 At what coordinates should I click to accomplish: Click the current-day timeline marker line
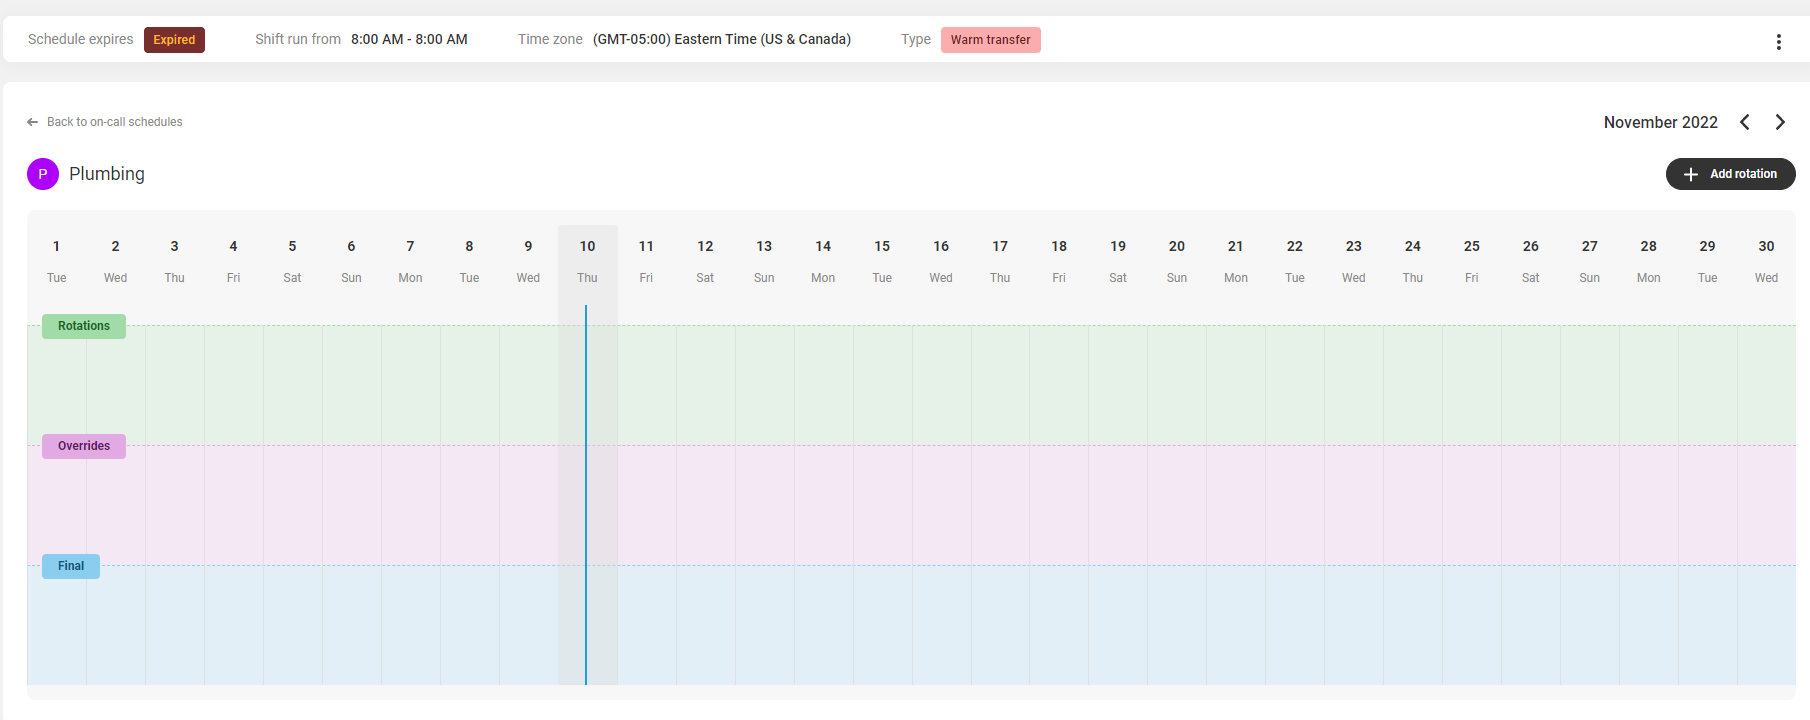[x=586, y=495]
